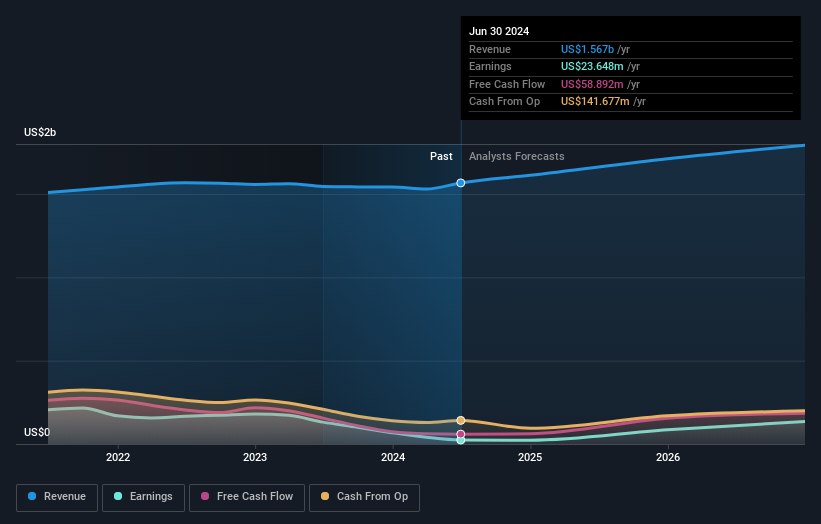
Task: Toggle the Revenue legend button
Action: point(57,497)
